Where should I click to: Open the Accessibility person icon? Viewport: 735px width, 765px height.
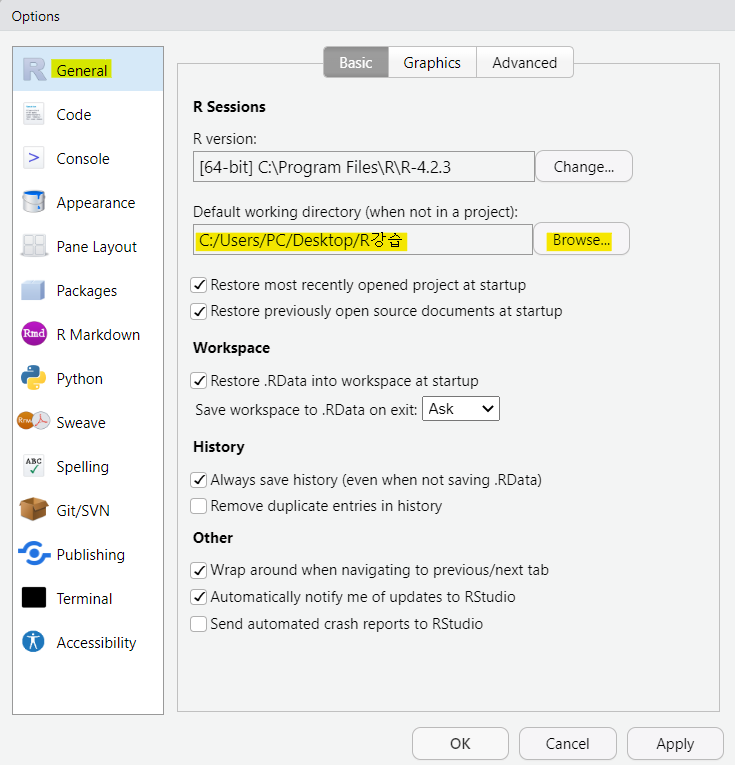coord(33,642)
